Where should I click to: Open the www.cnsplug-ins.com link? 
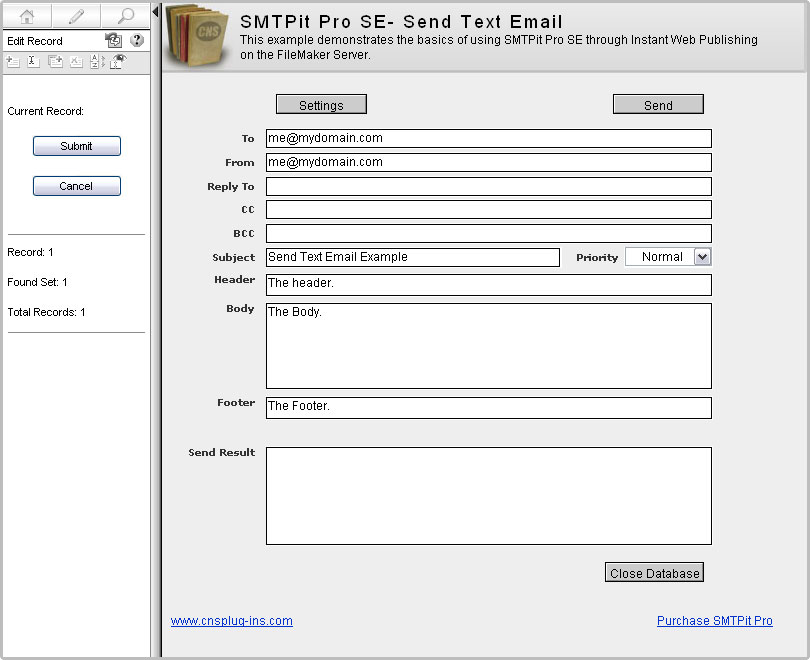(231, 621)
